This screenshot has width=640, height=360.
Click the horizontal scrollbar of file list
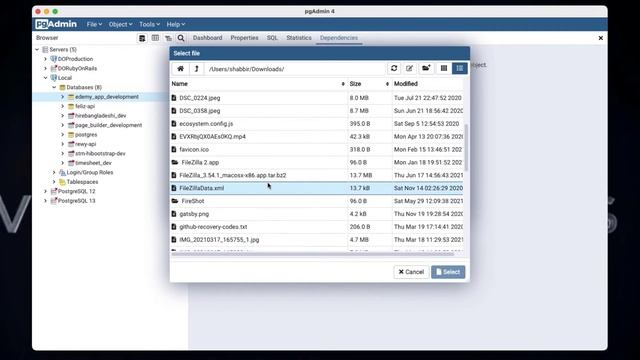(313, 254)
